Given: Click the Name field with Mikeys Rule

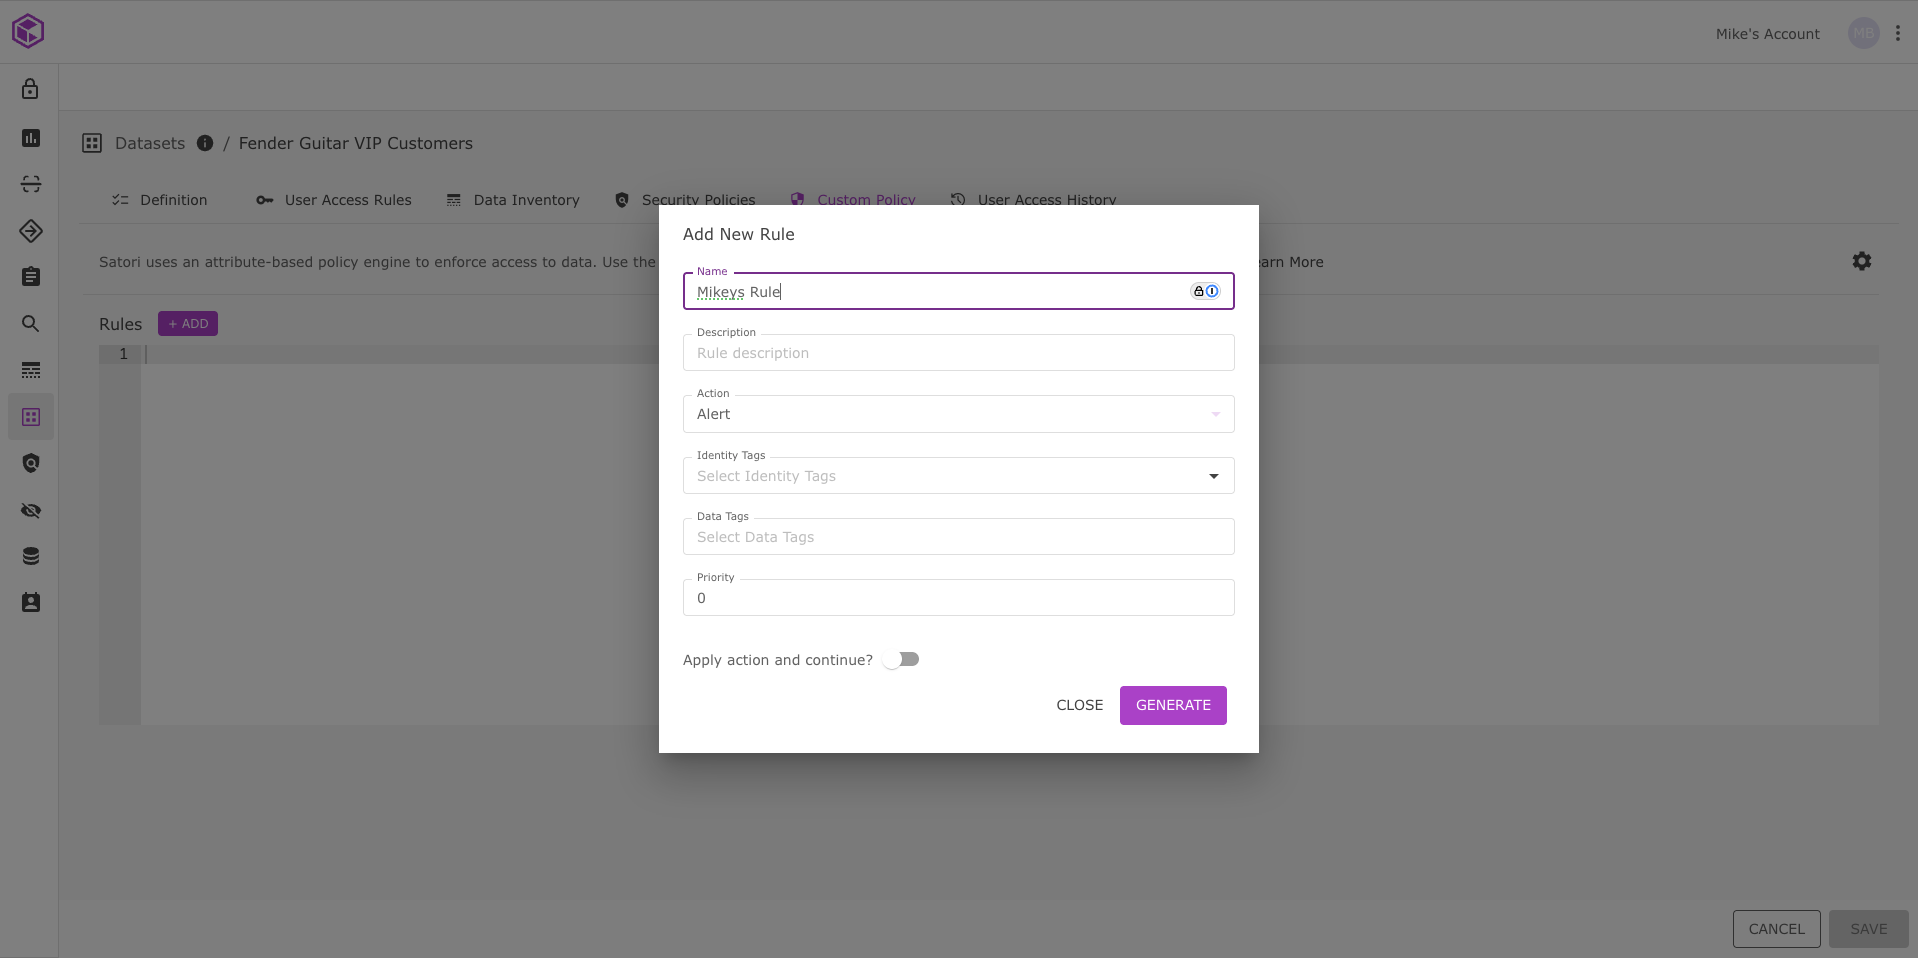Looking at the screenshot, I should tap(958, 291).
